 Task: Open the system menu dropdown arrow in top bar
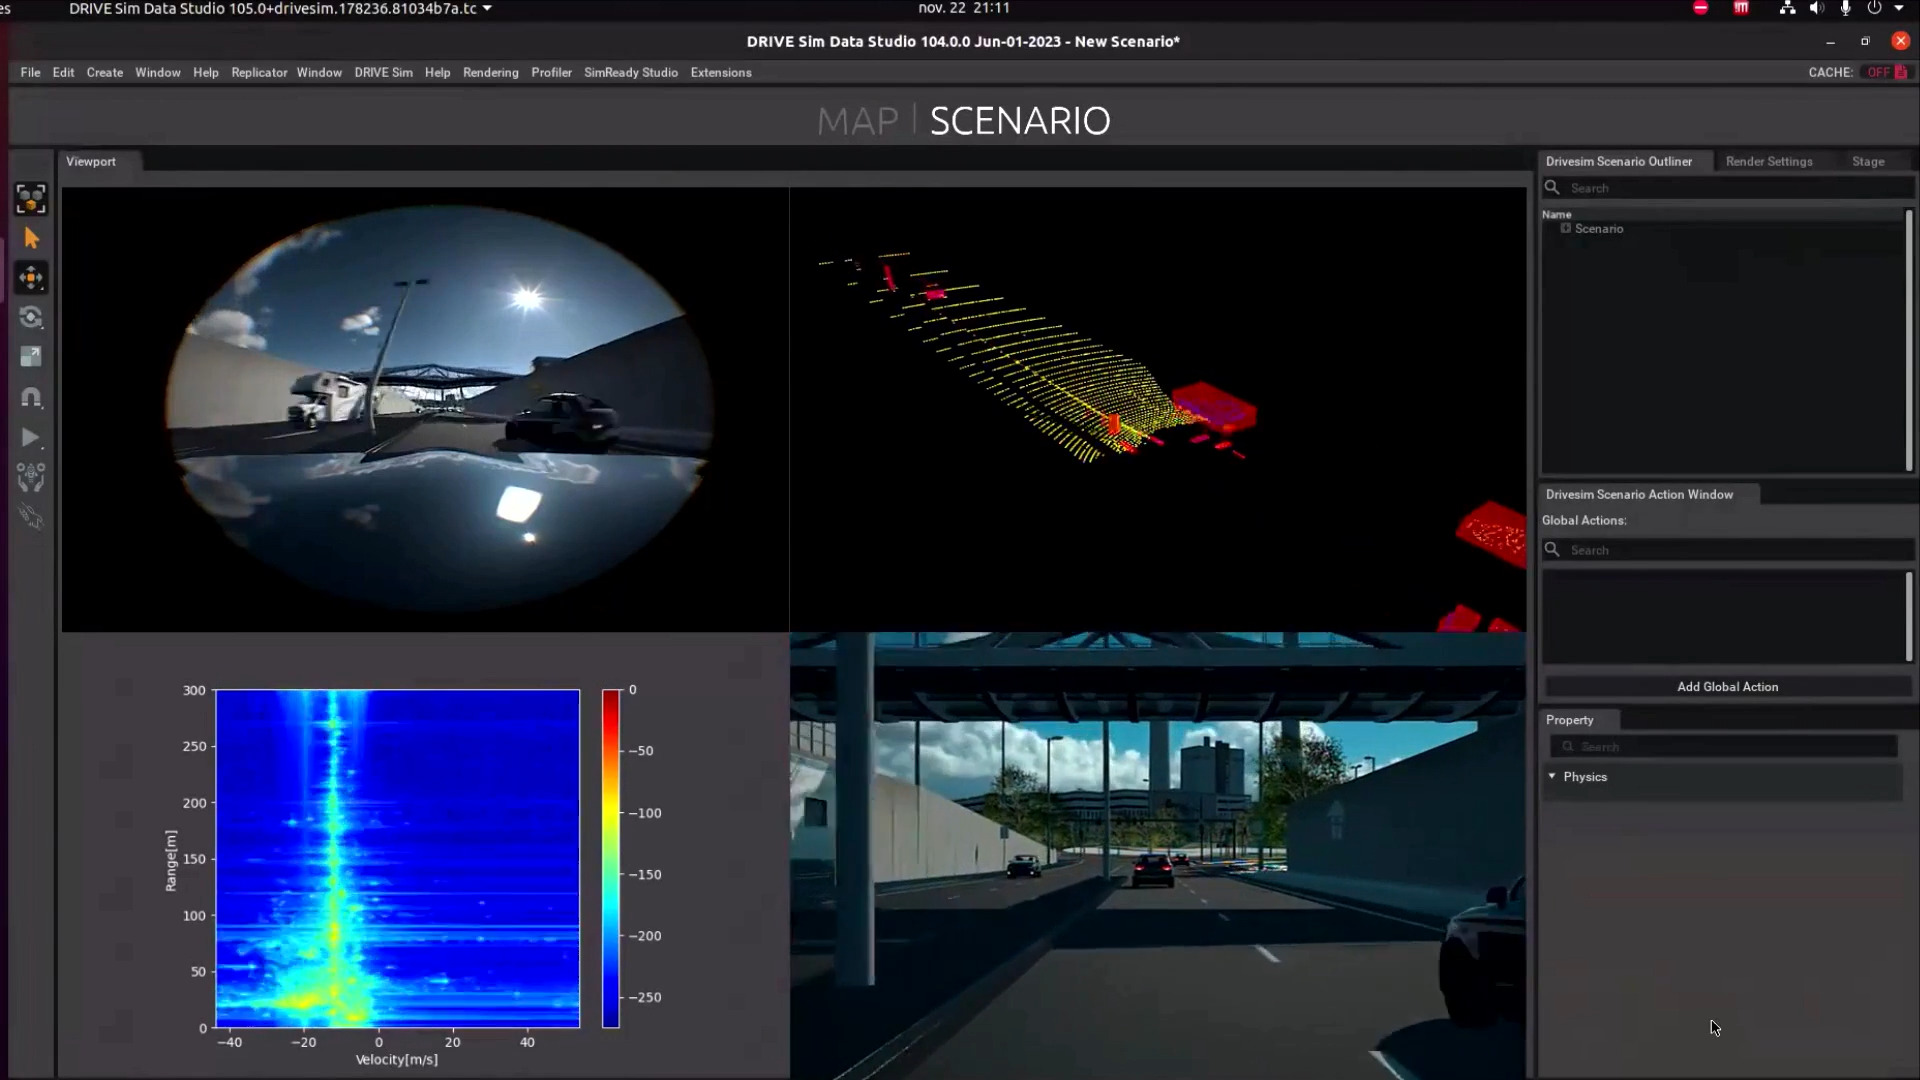coord(1899,8)
